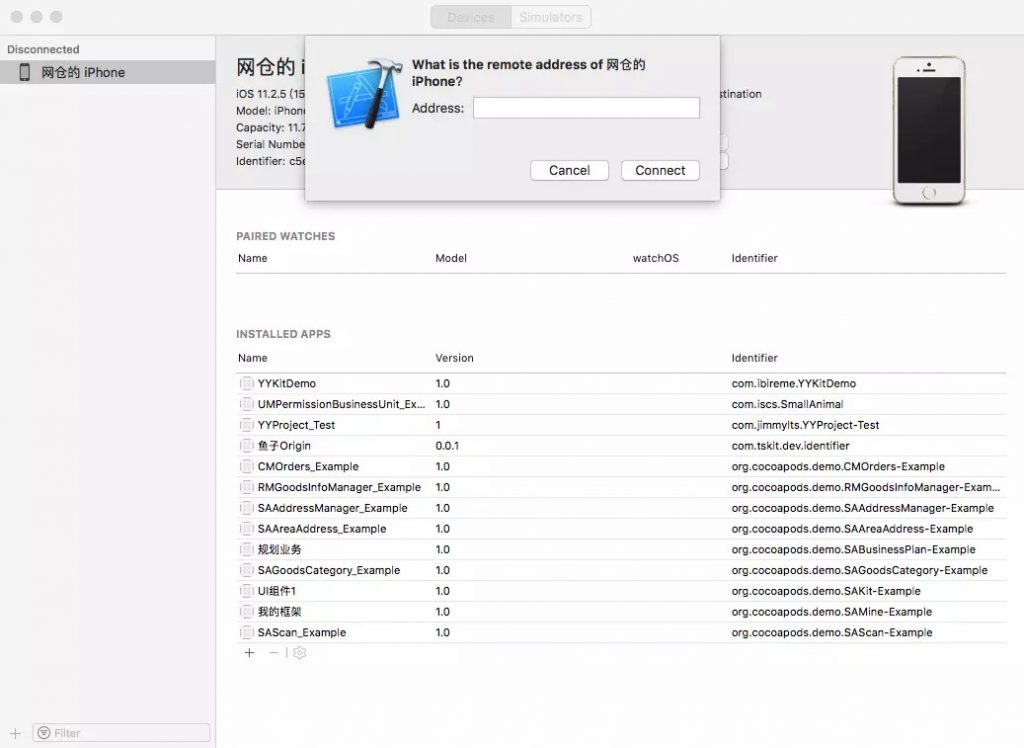The width and height of the screenshot is (1024, 748).
Task: Click version 0.0.1 of 鱼子Origin
Action: tap(447, 446)
